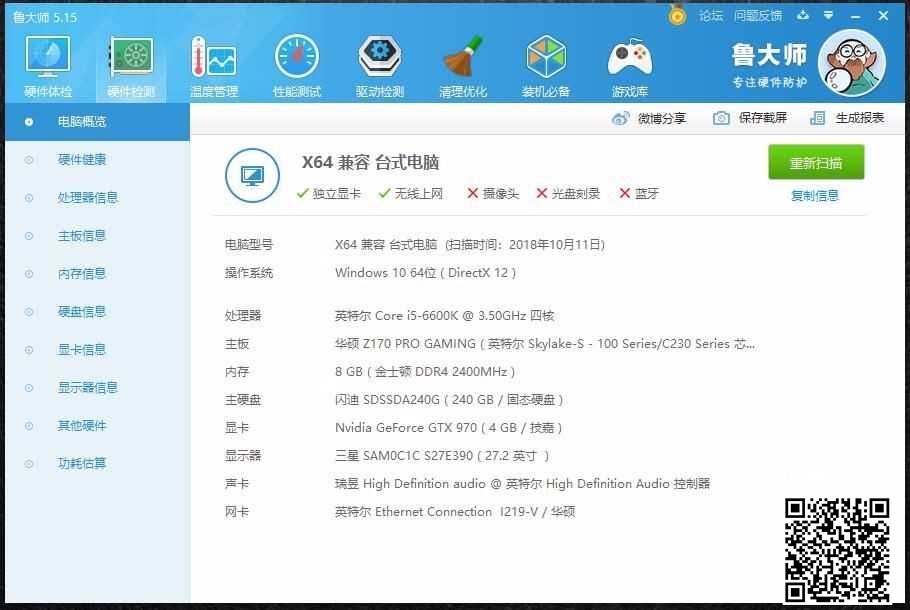
Task: Select the 温度管理 thermometer icon
Action: (213, 58)
